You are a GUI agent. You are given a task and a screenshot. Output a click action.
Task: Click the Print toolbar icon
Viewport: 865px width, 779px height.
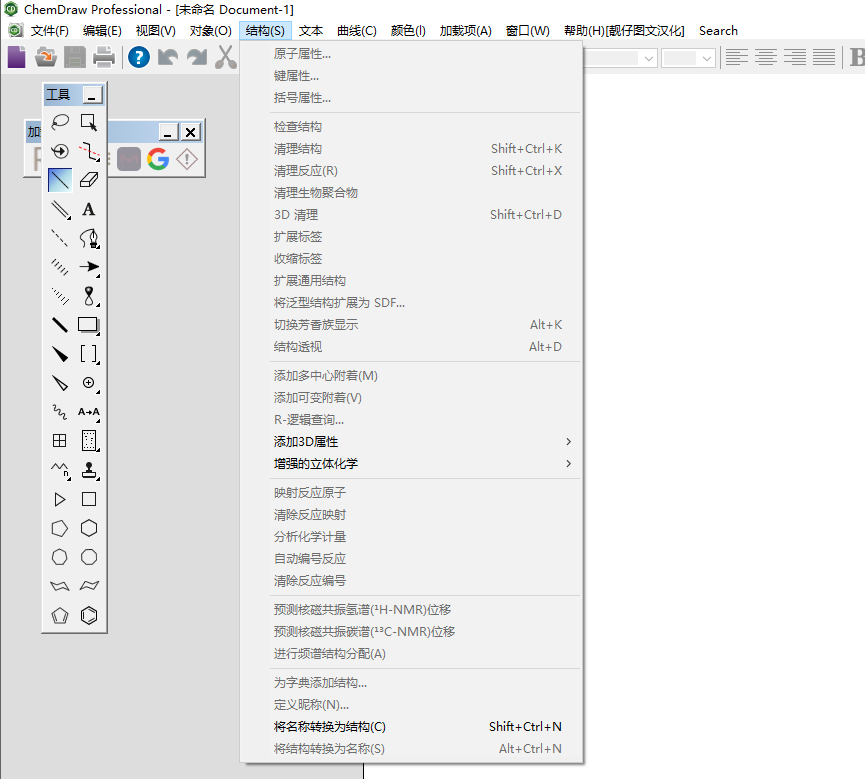pos(104,57)
